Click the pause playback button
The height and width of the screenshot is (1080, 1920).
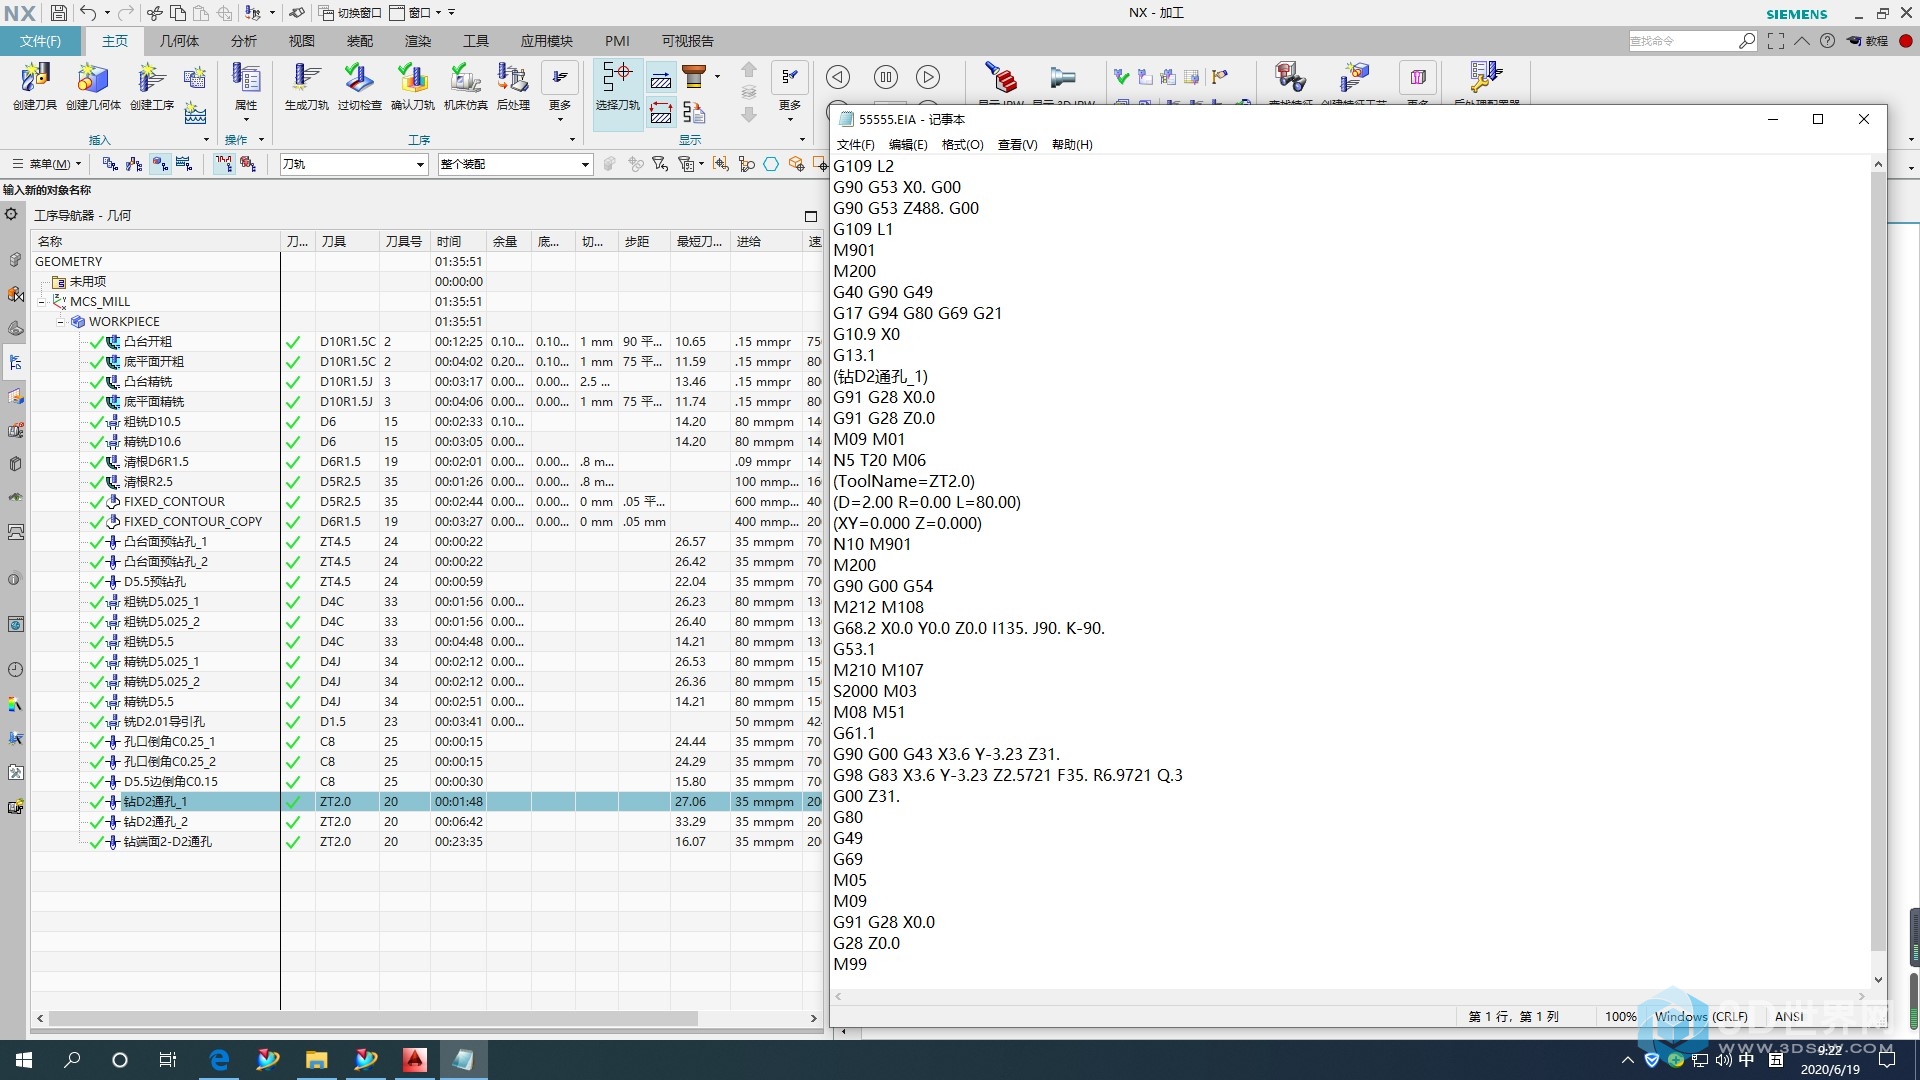click(885, 77)
